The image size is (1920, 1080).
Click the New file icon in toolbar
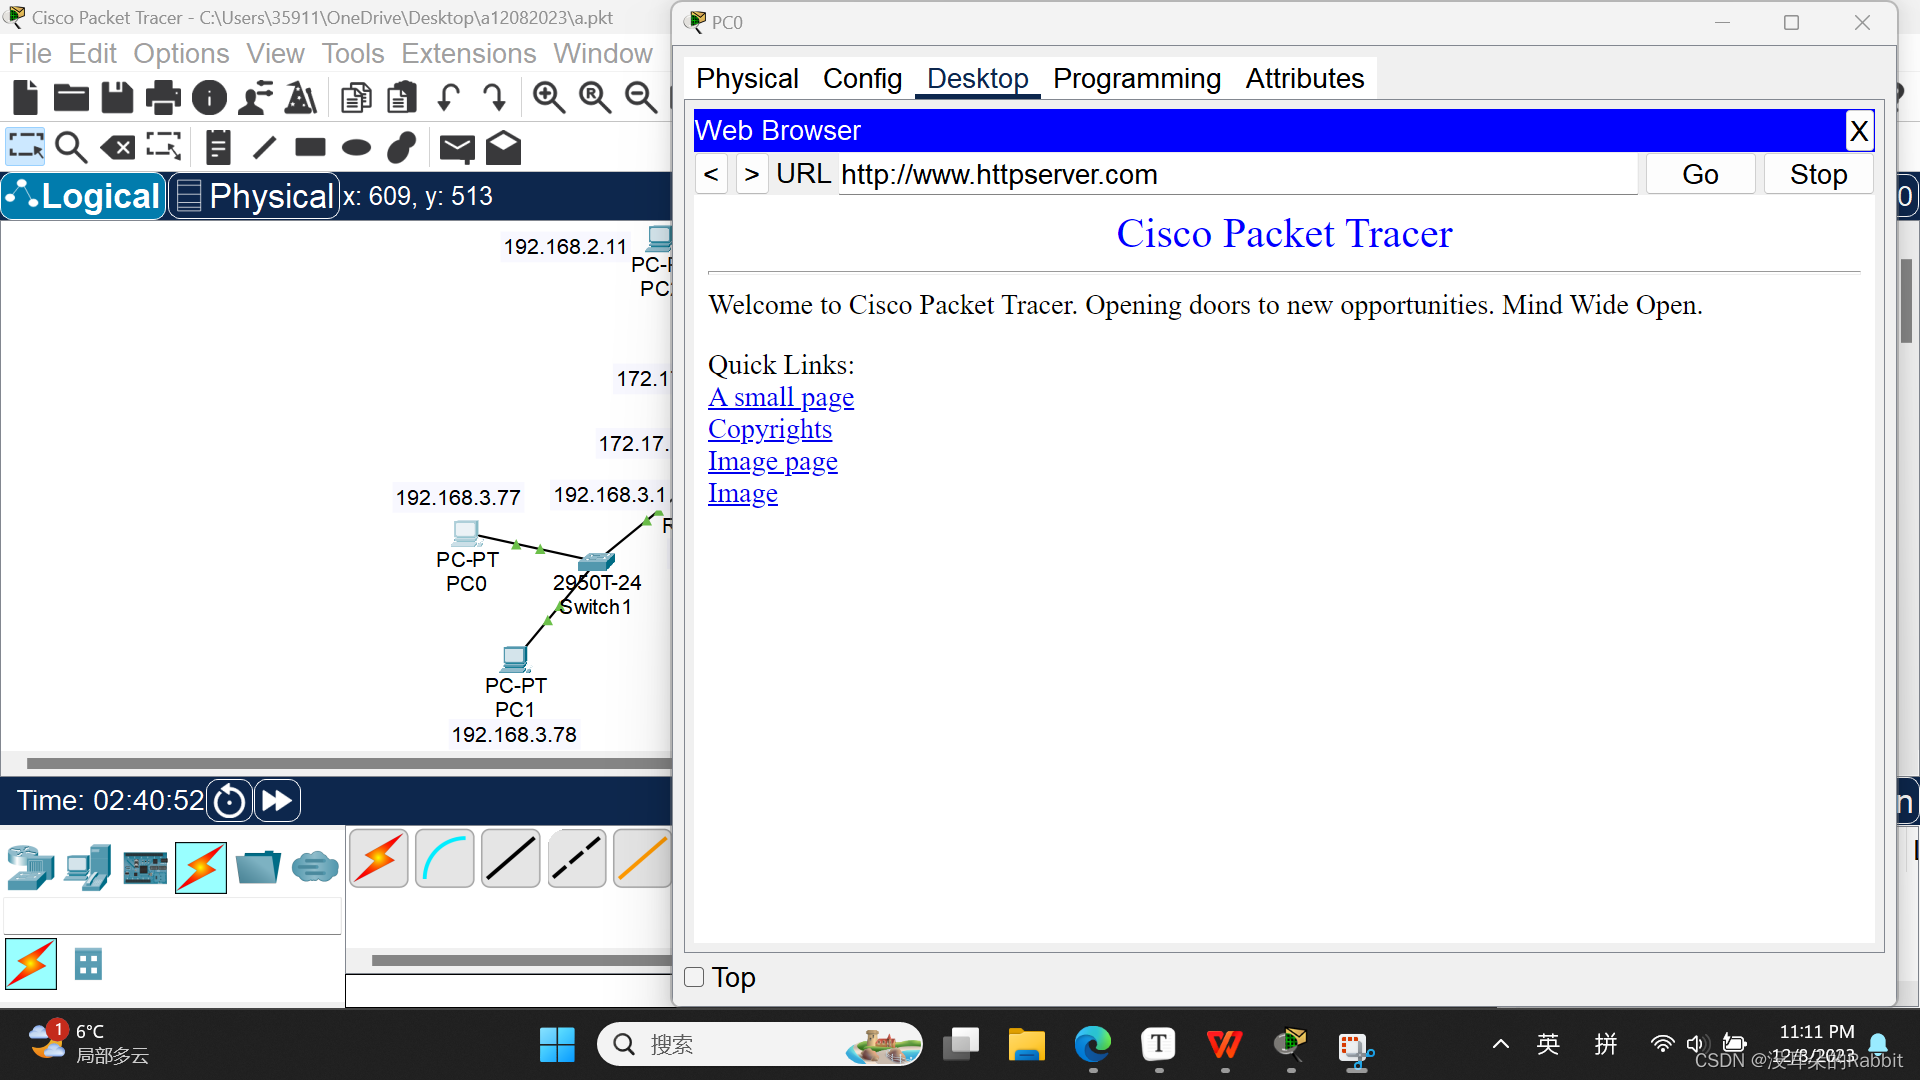pos(26,97)
